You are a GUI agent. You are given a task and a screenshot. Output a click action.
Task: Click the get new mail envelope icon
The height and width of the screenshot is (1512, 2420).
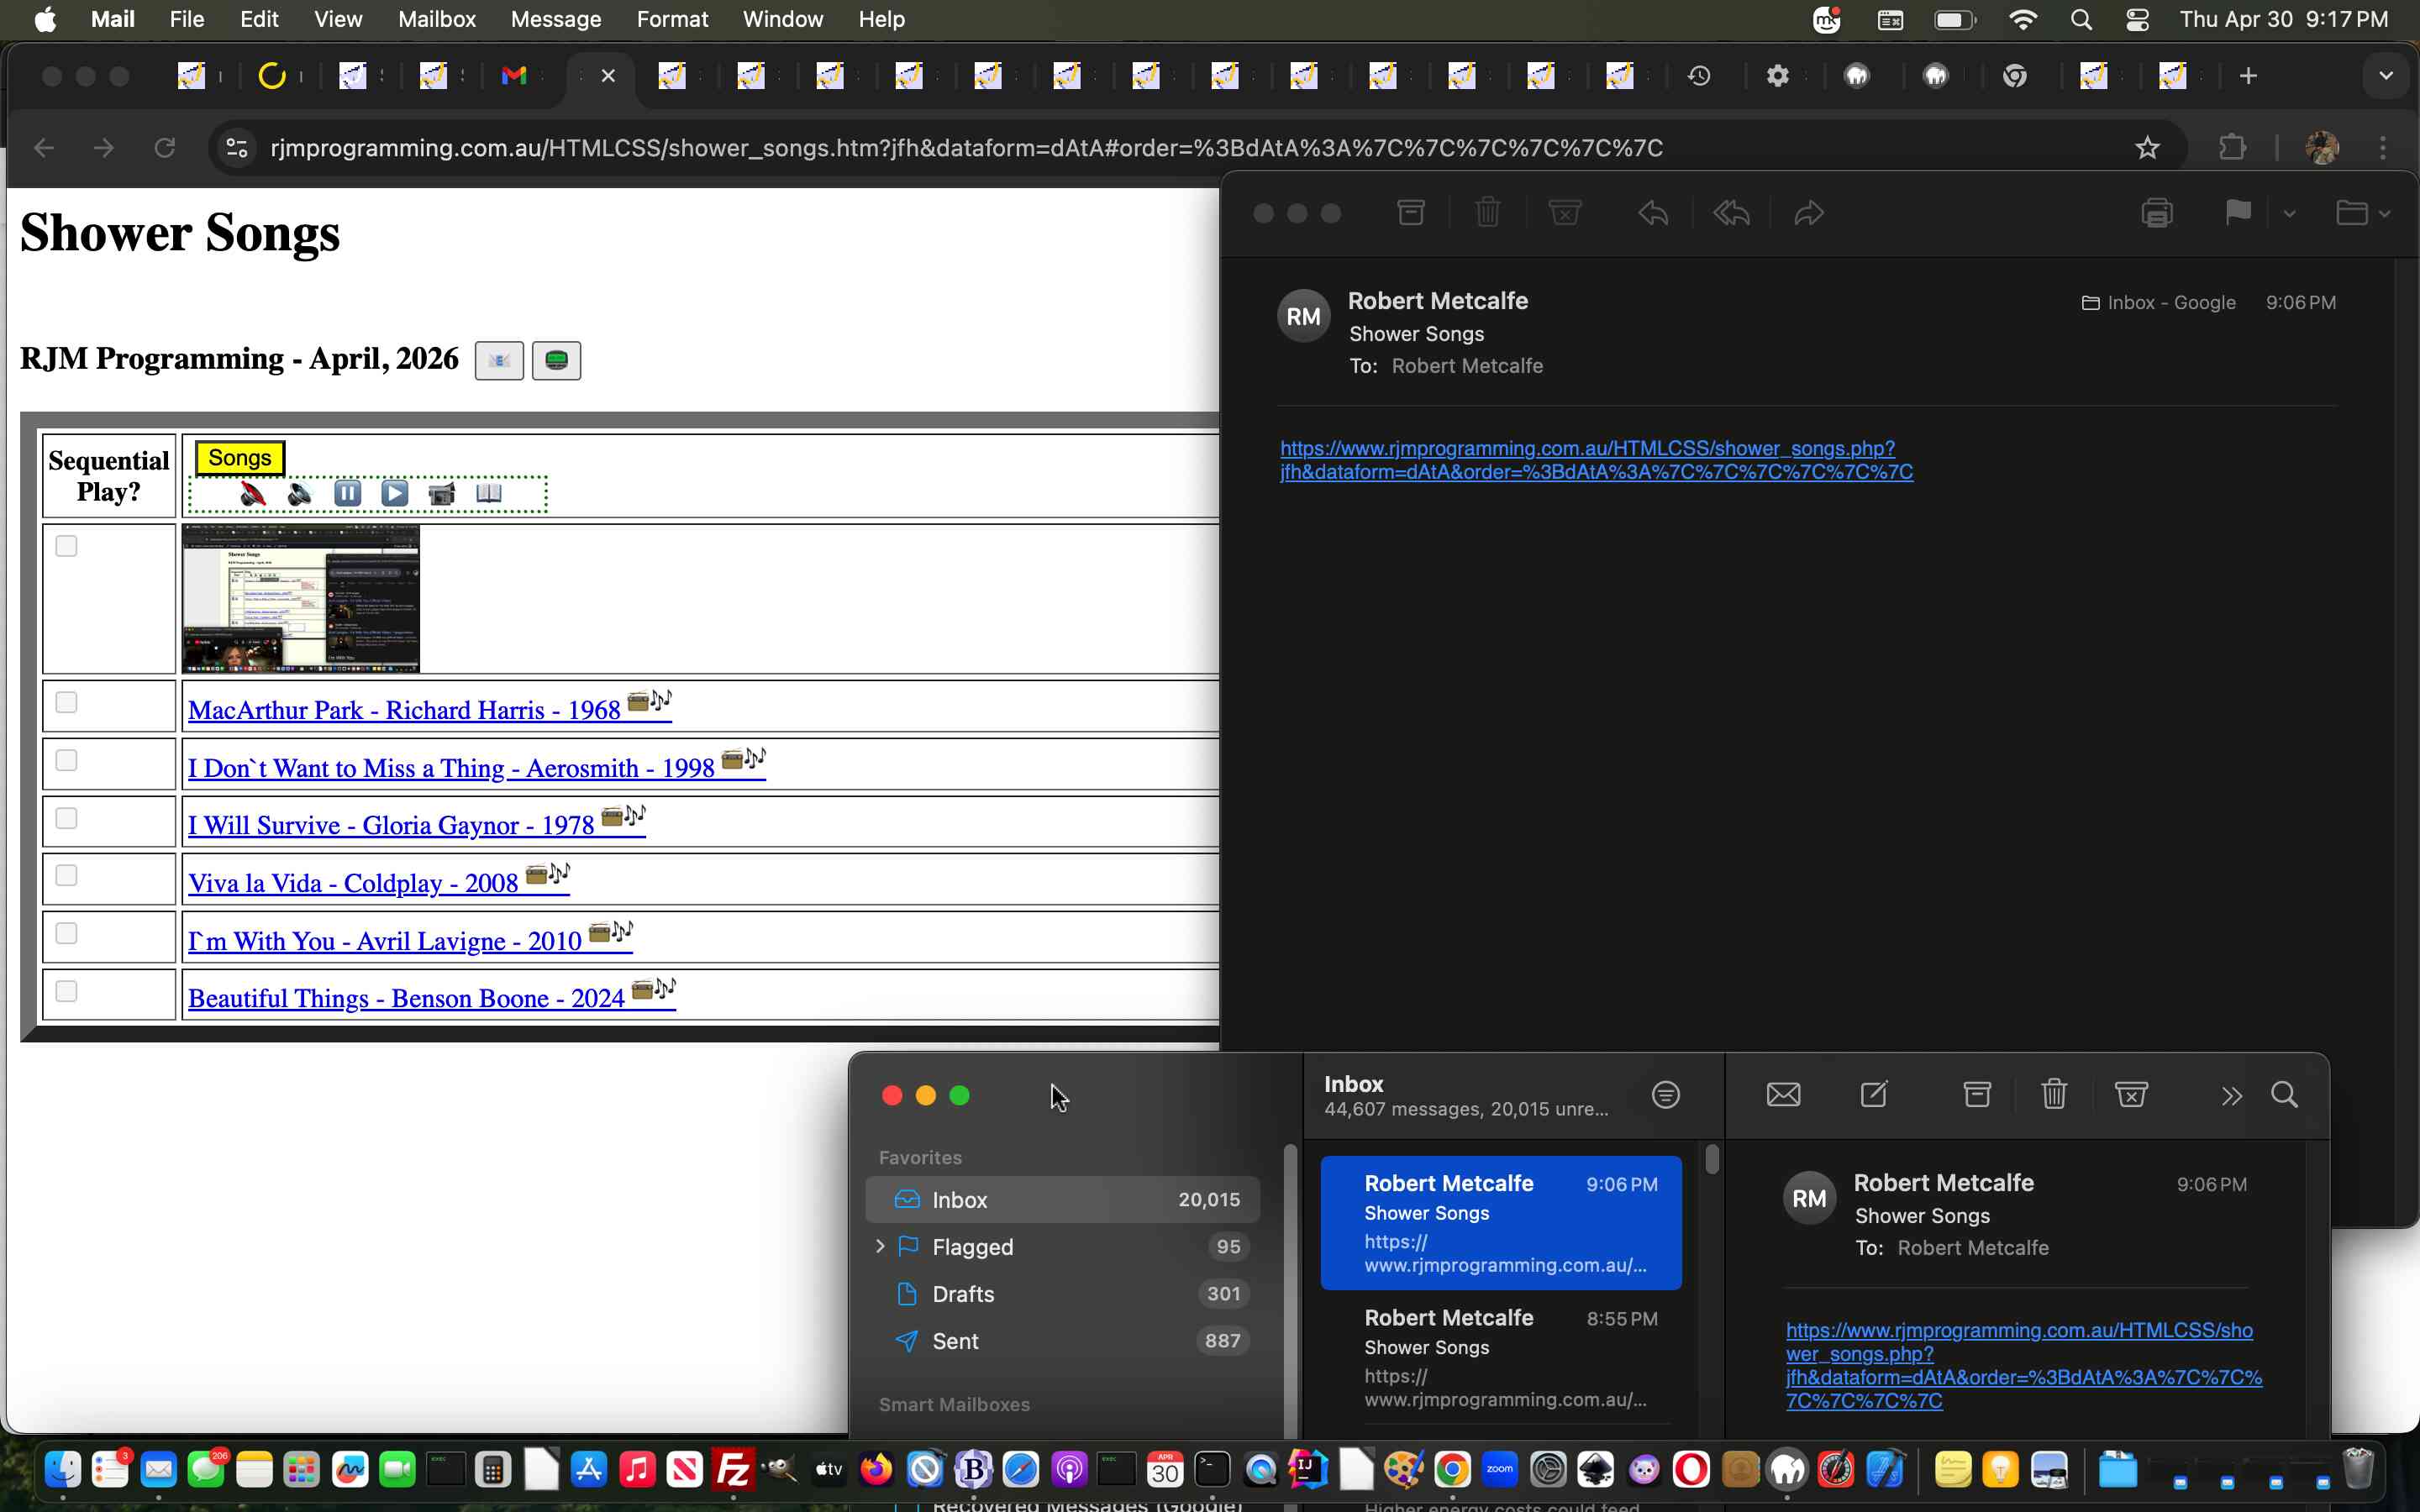coord(1783,1095)
